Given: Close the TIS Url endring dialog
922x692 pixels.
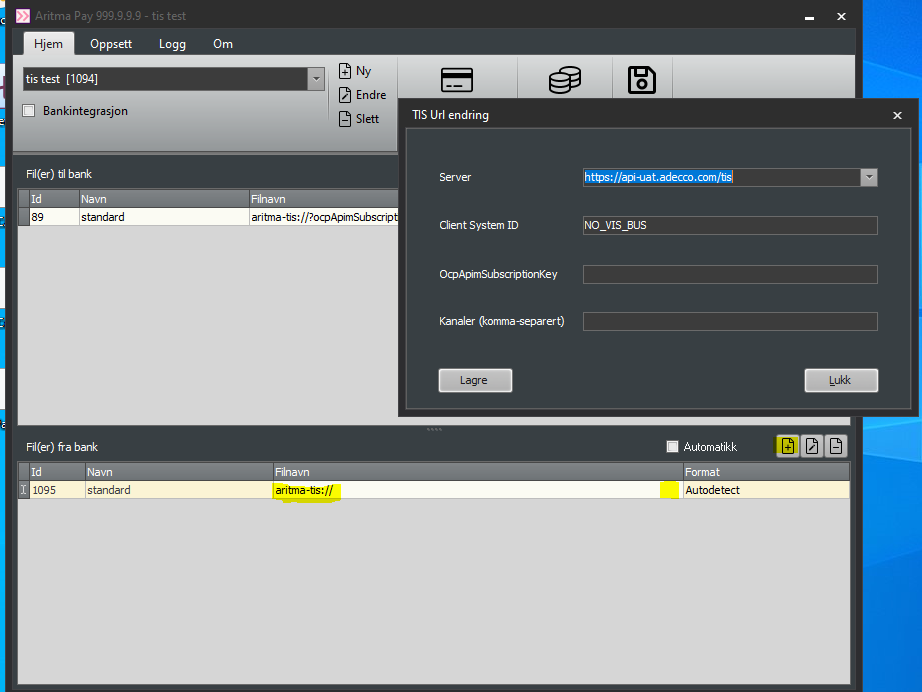Looking at the screenshot, I should pyautogui.click(x=897, y=115).
